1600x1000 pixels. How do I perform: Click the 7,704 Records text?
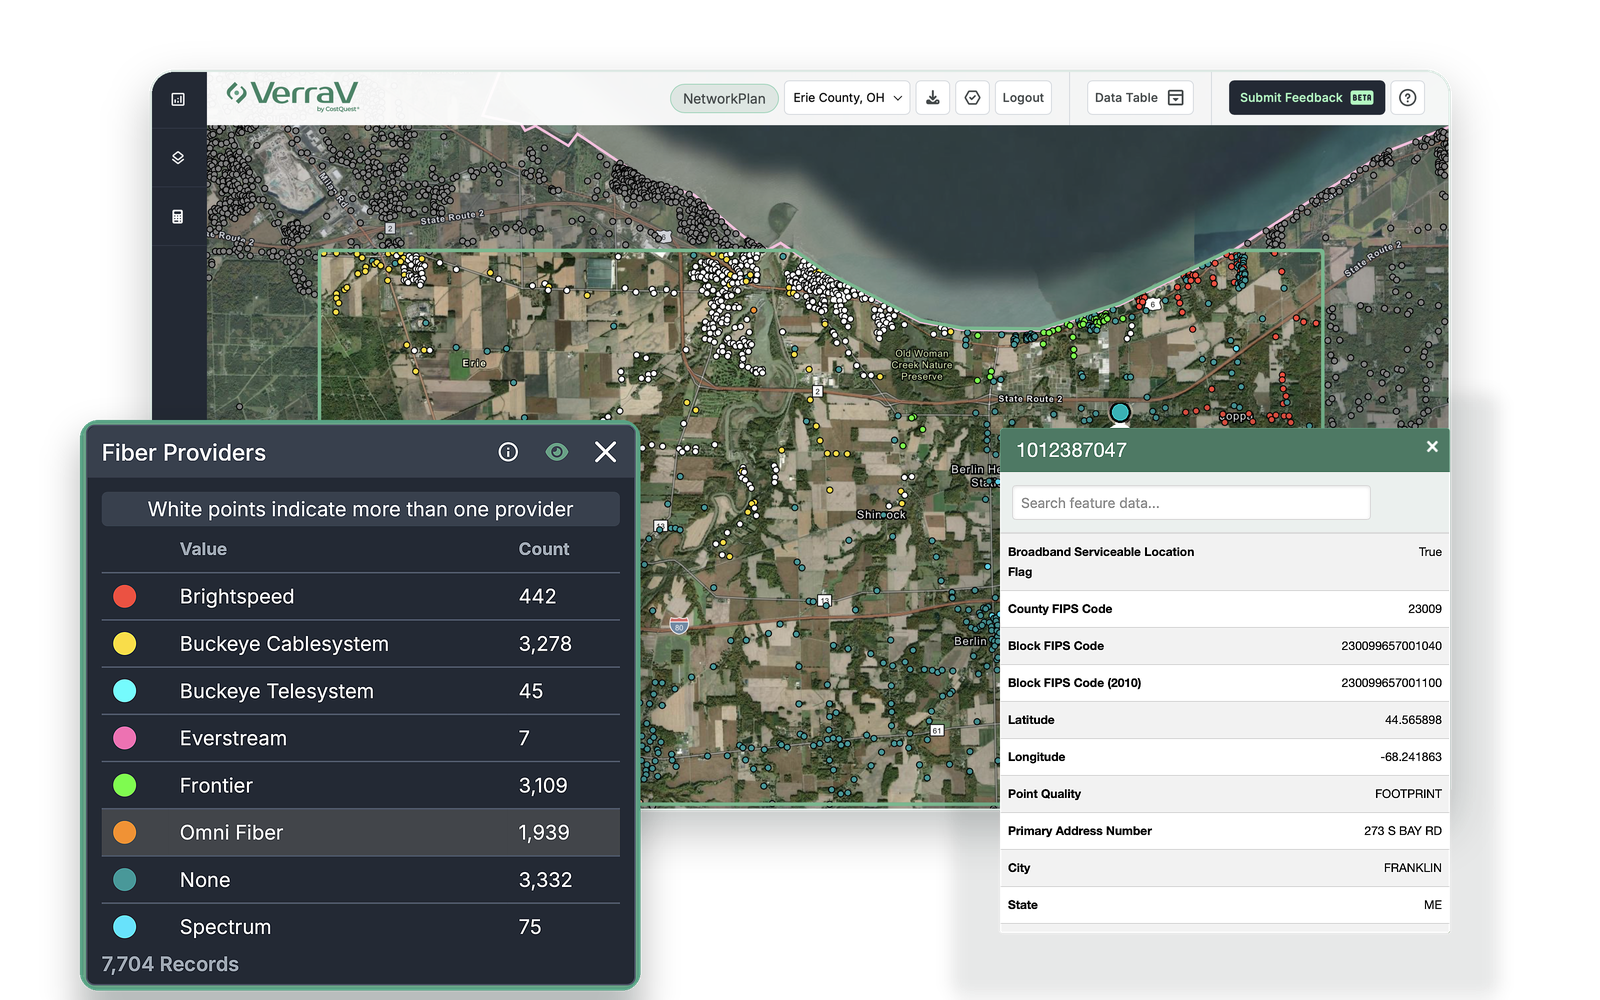click(x=170, y=964)
